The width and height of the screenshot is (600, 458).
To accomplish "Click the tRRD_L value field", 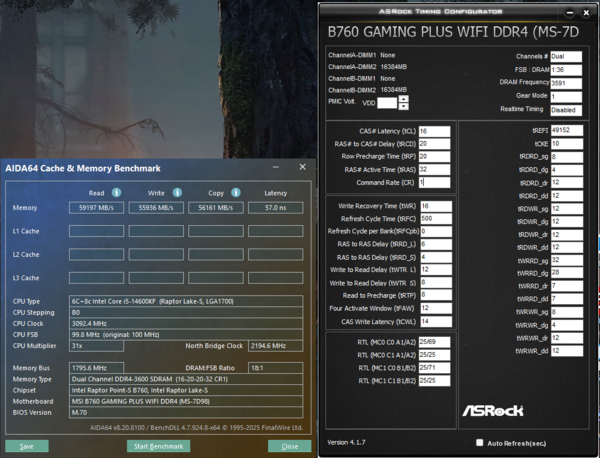I will [x=436, y=244].
